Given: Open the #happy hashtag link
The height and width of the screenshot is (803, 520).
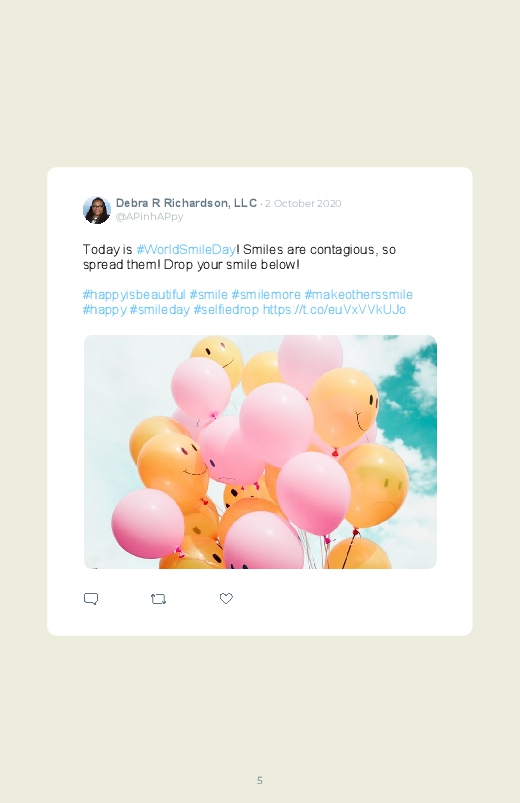Looking at the screenshot, I should point(105,310).
